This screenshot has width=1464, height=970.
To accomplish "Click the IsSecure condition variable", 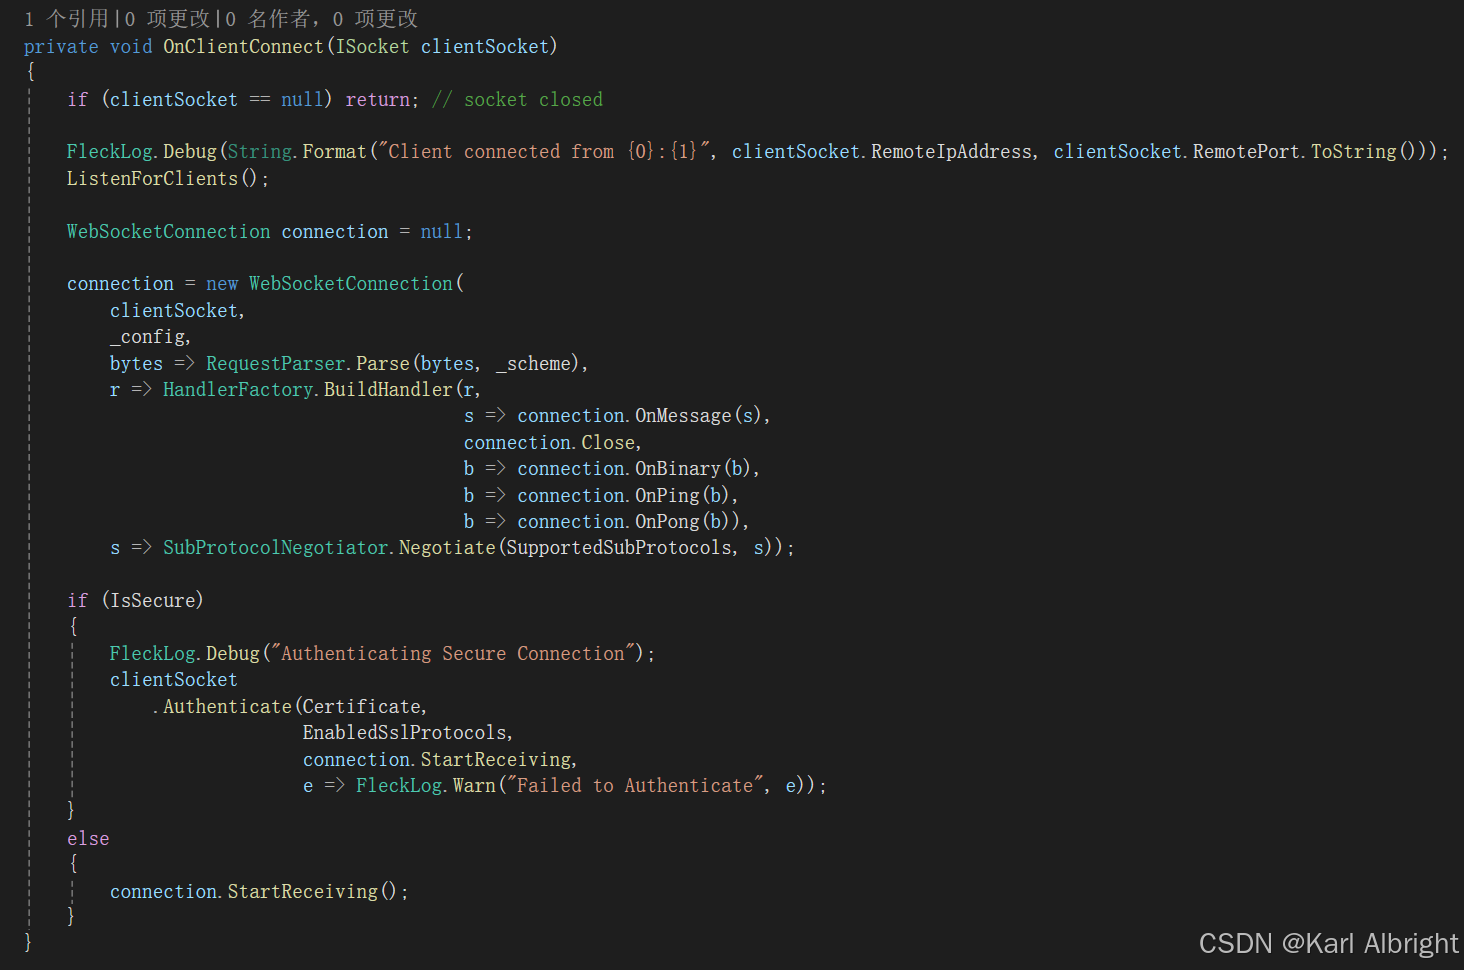I will 152,599.
